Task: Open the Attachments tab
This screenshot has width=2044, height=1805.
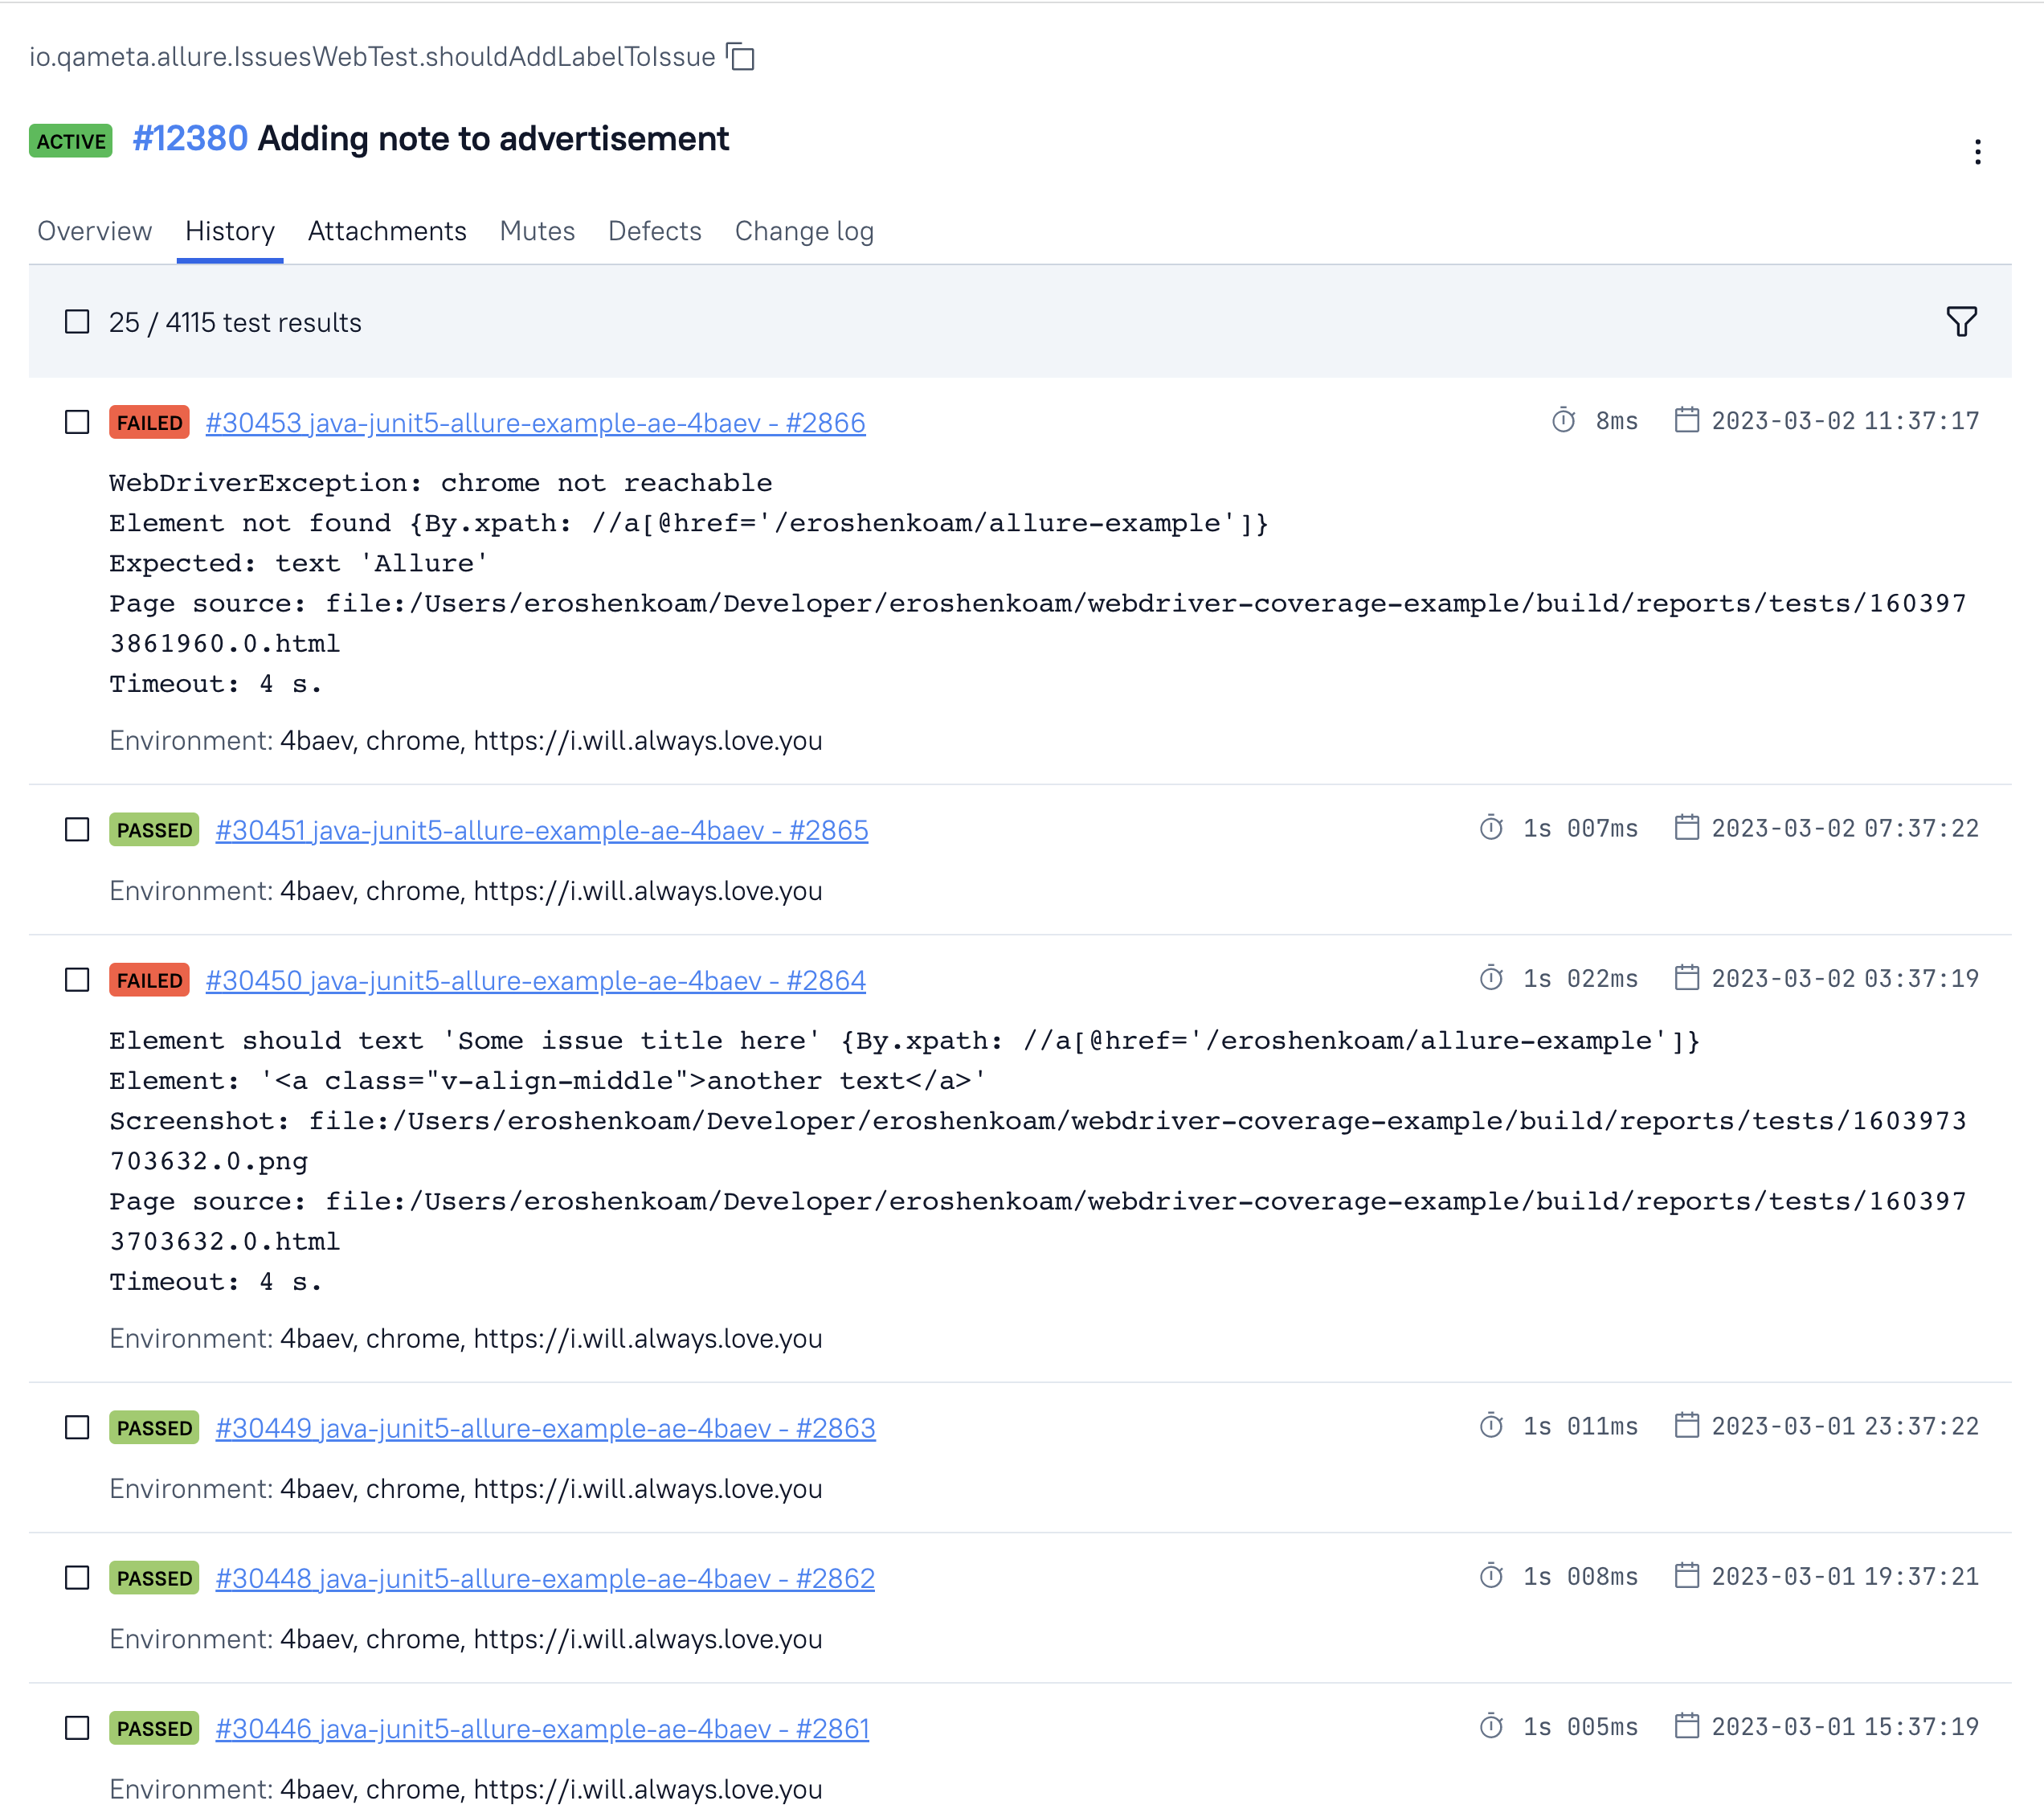Action: coord(387,231)
